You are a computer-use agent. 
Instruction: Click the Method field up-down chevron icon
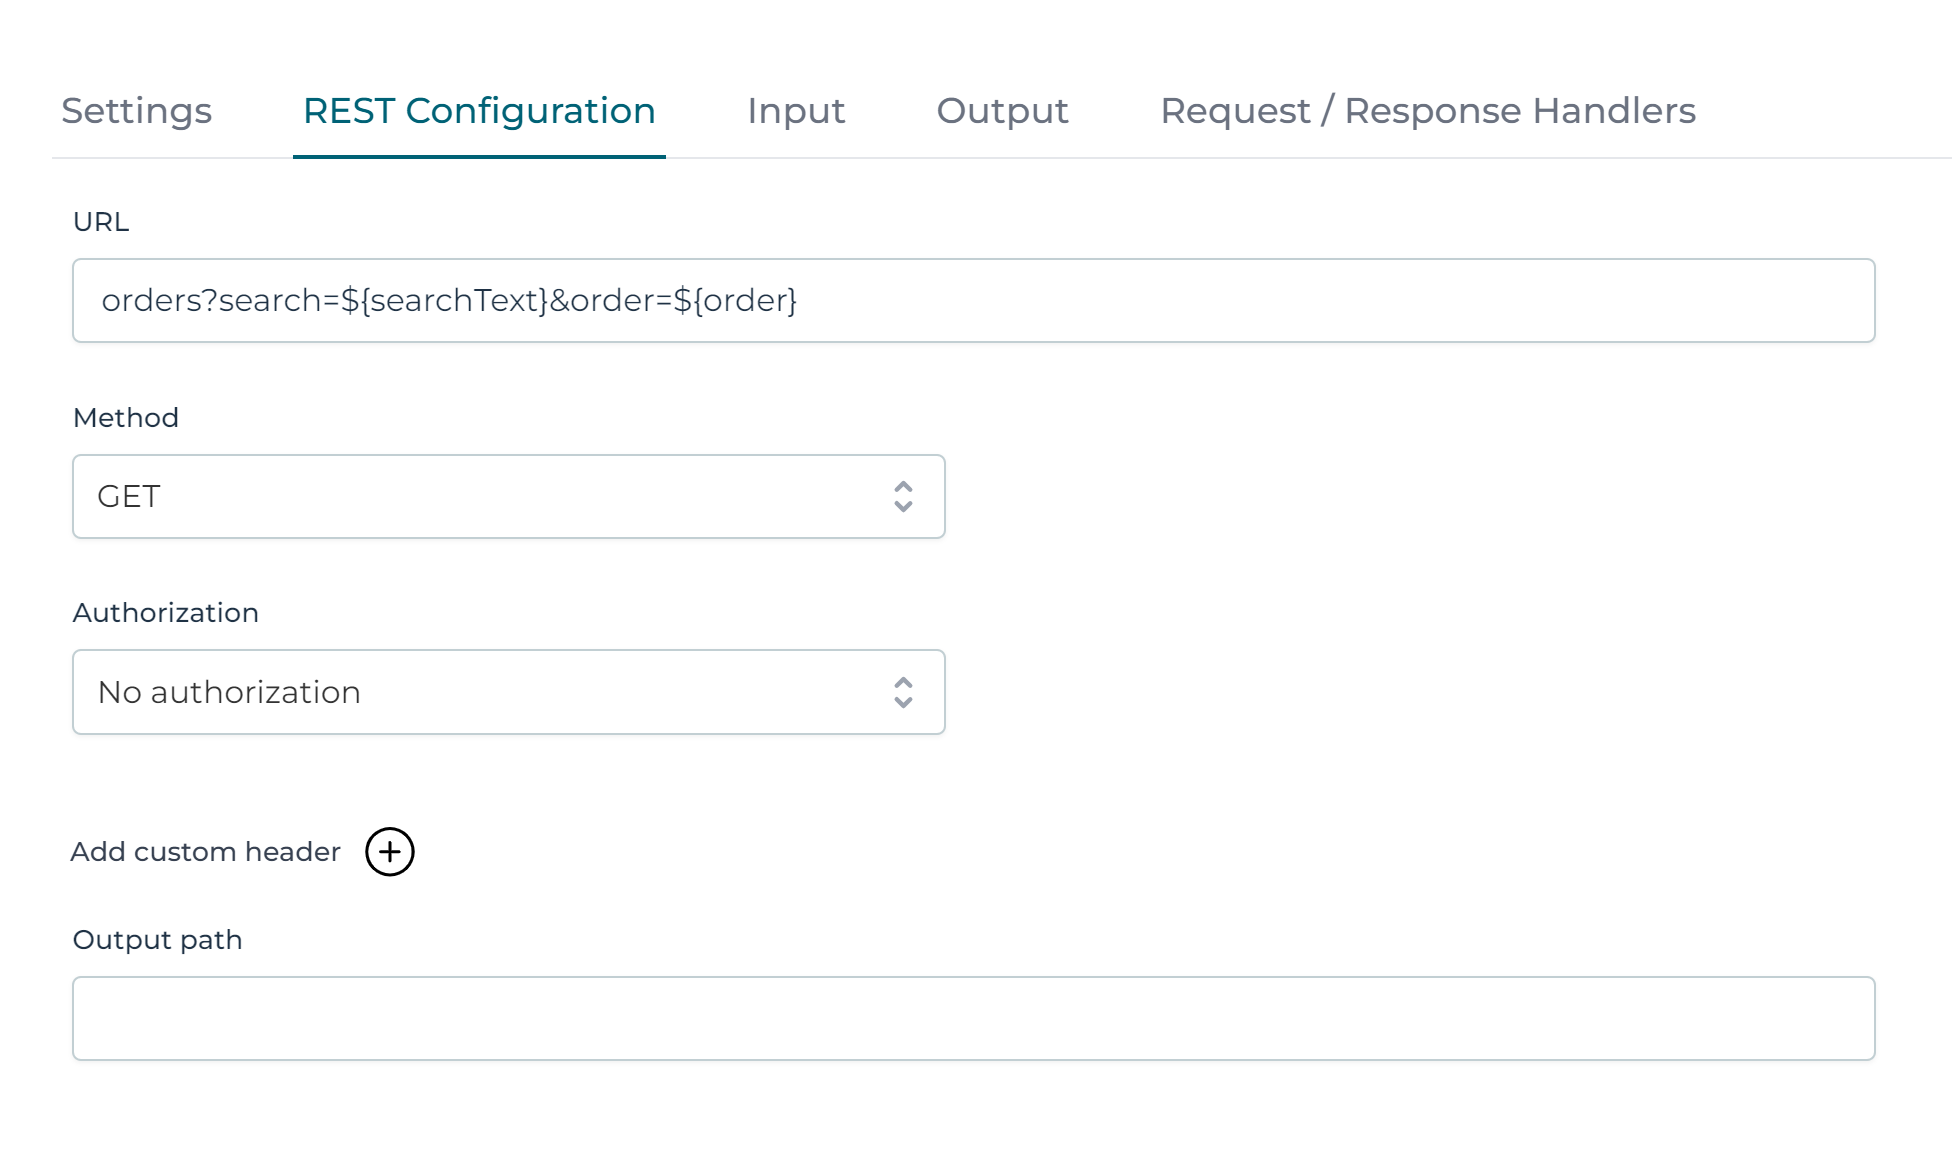(x=903, y=497)
